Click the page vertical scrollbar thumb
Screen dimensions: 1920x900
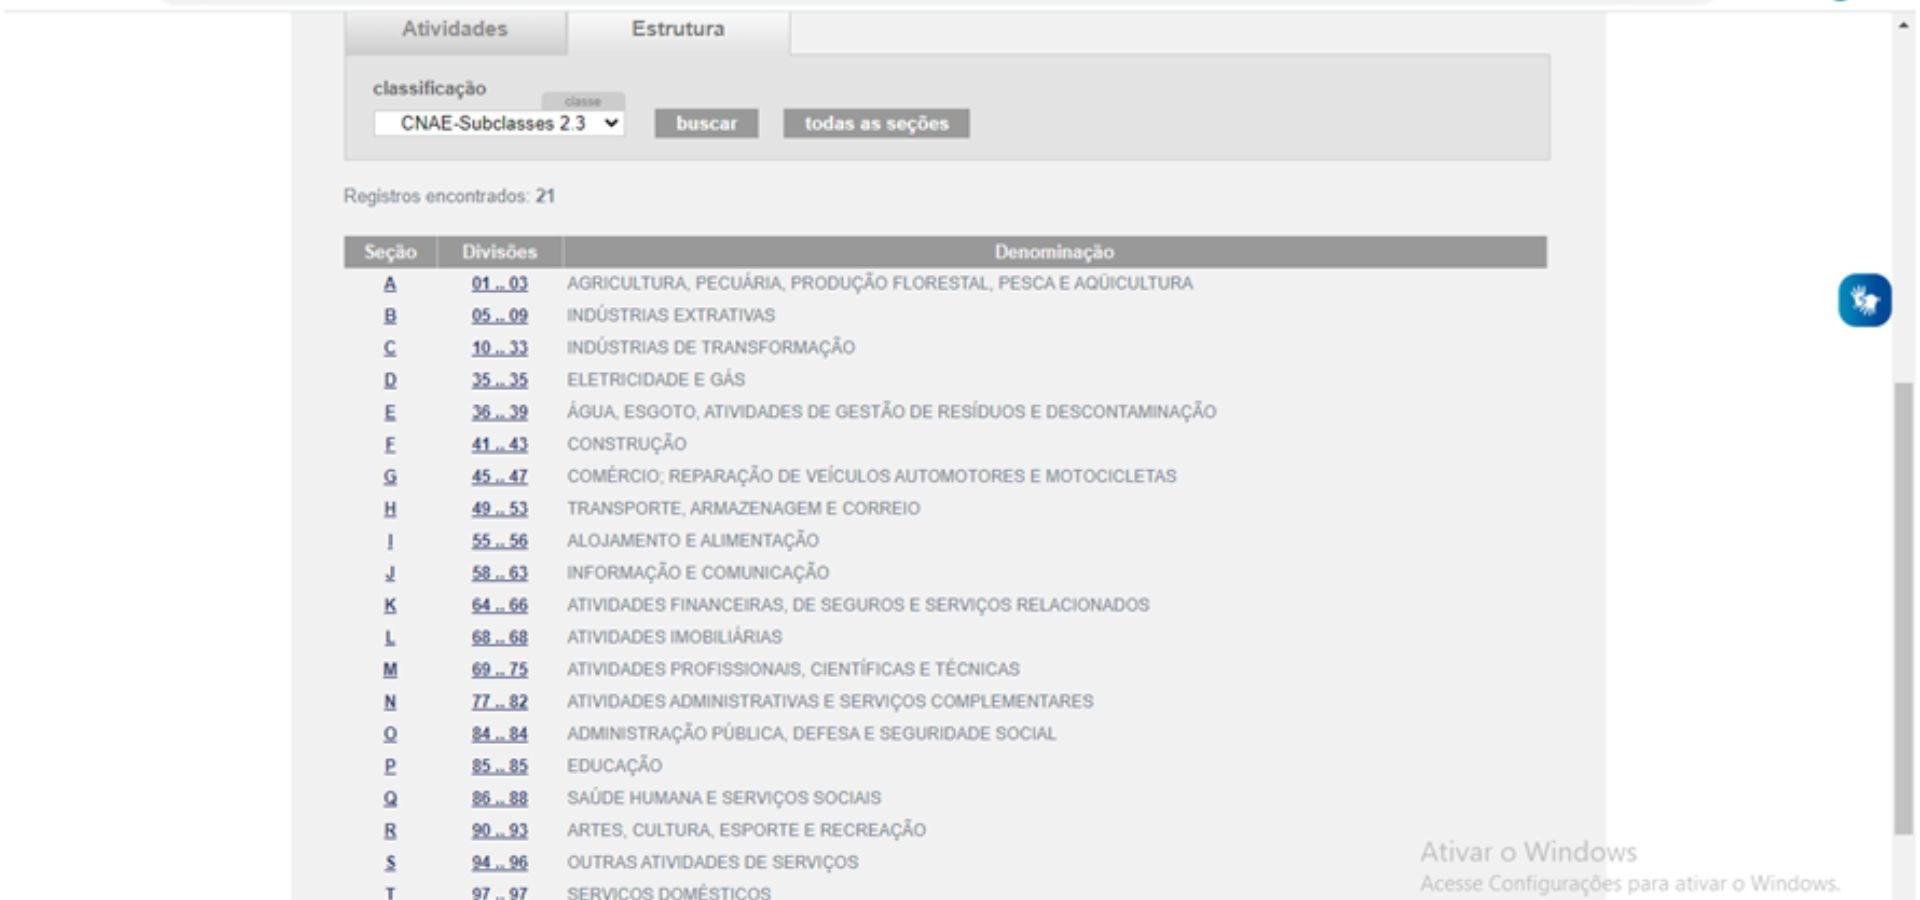click(1903, 609)
